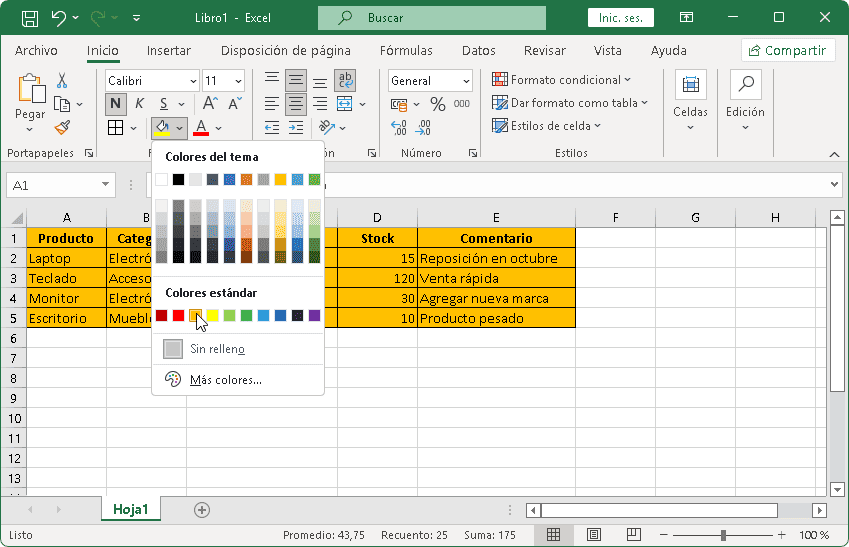The height and width of the screenshot is (547, 849).
Task: Click the increase font size icon
Action: click(x=210, y=103)
